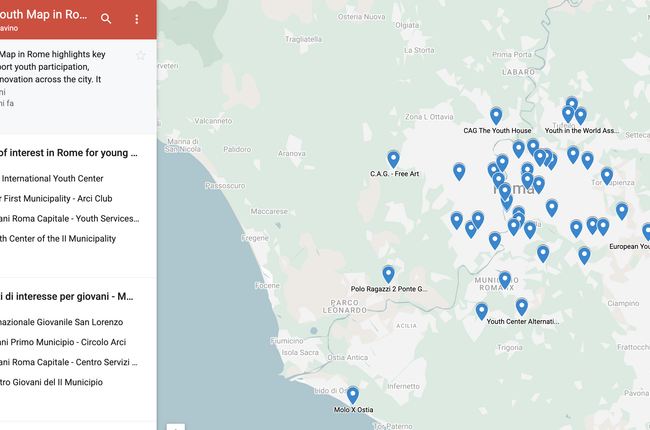Open Giovanile San Lorenzo list item
The width and height of the screenshot is (650, 430).
(61, 322)
